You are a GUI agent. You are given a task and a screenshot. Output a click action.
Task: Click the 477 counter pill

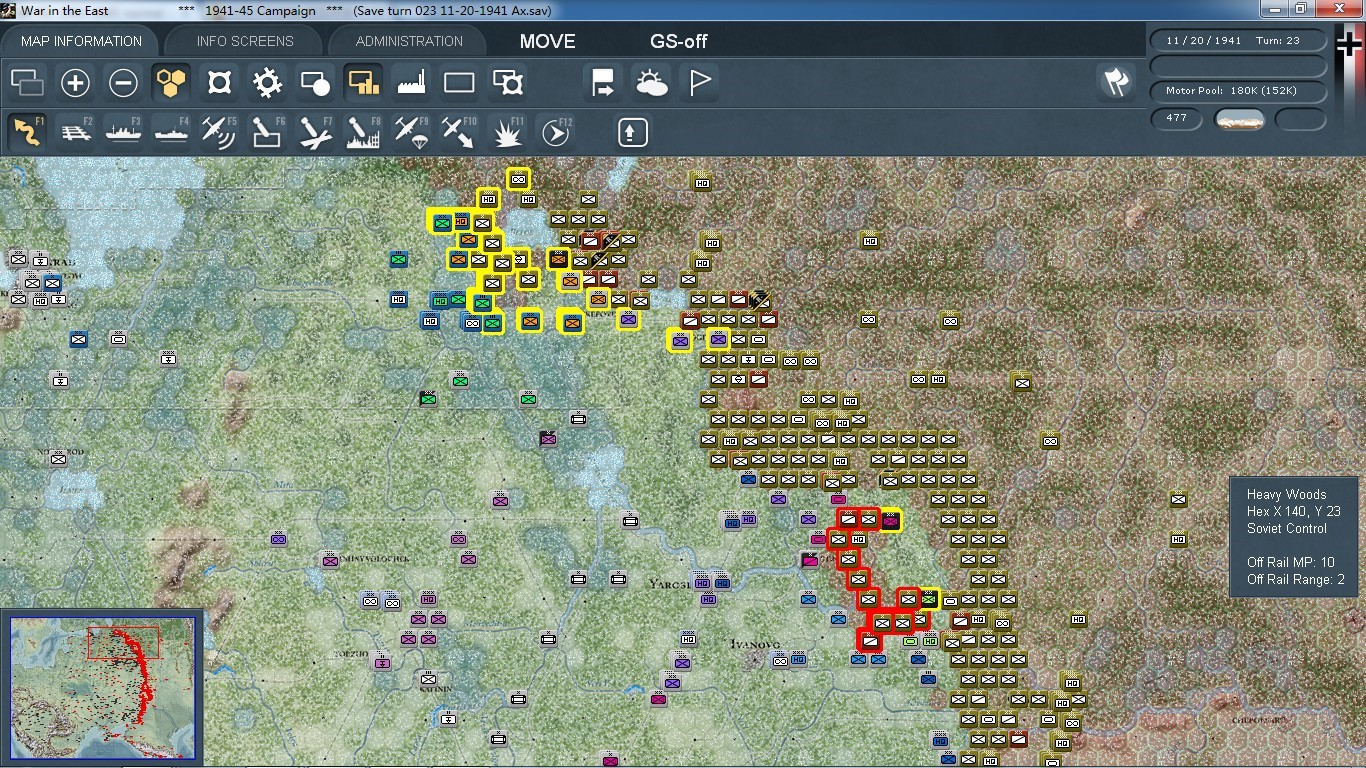click(x=1177, y=118)
